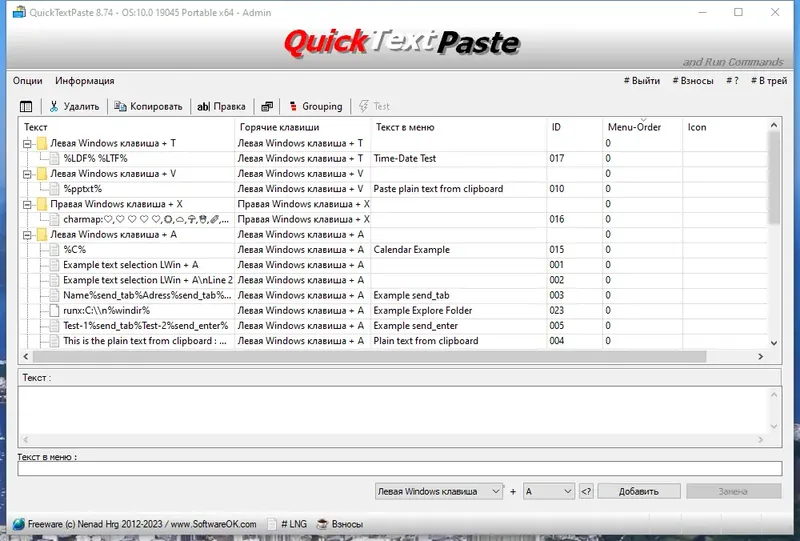This screenshot has height=541, width=800.
Task: Open the www.SoftwareOK.com freeware link
Action: (213, 524)
